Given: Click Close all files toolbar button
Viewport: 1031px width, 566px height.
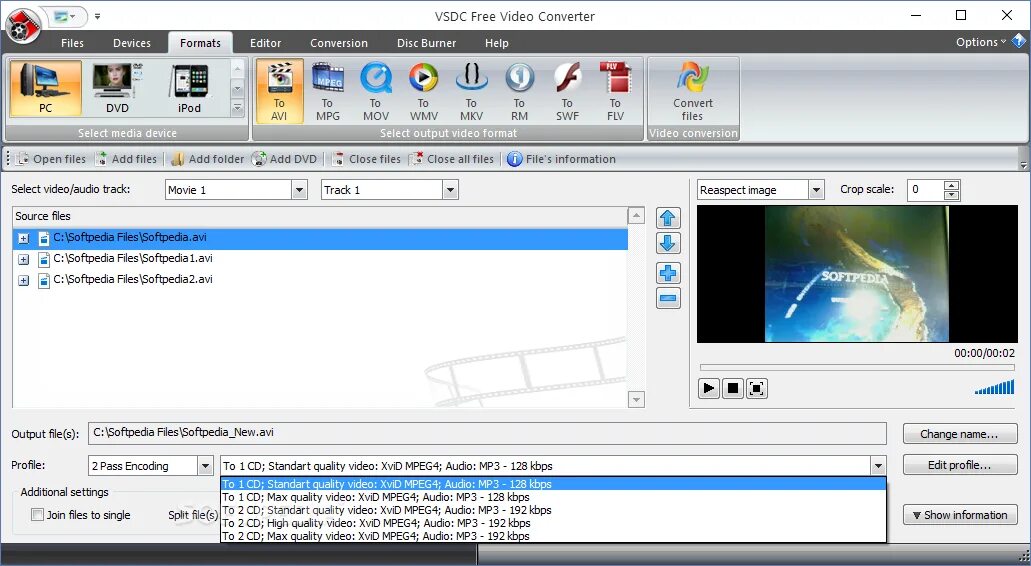Looking at the screenshot, I should tap(451, 159).
